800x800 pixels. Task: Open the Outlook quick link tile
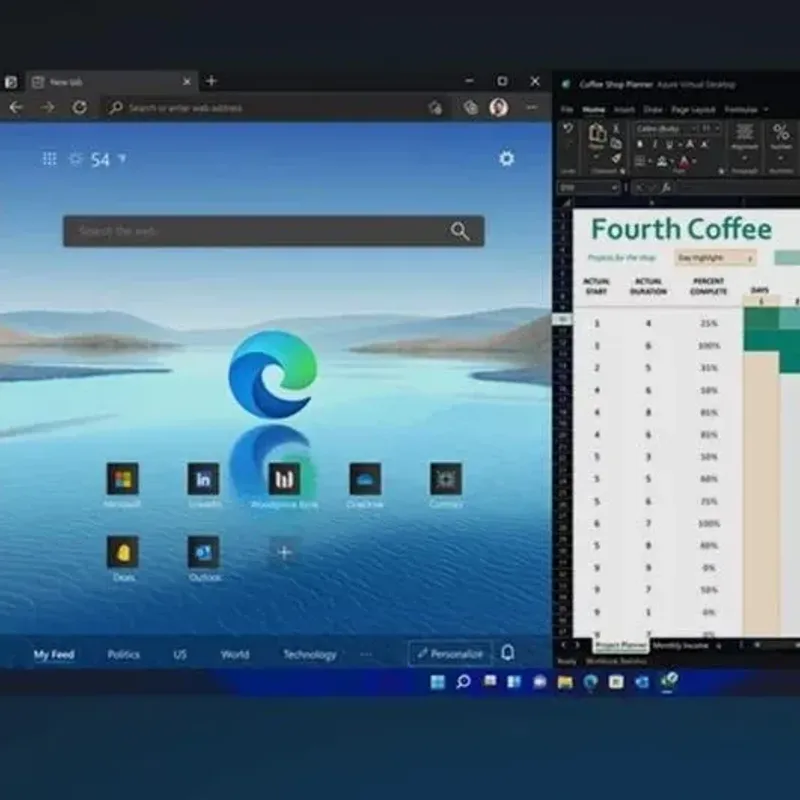(x=204, y=552)
